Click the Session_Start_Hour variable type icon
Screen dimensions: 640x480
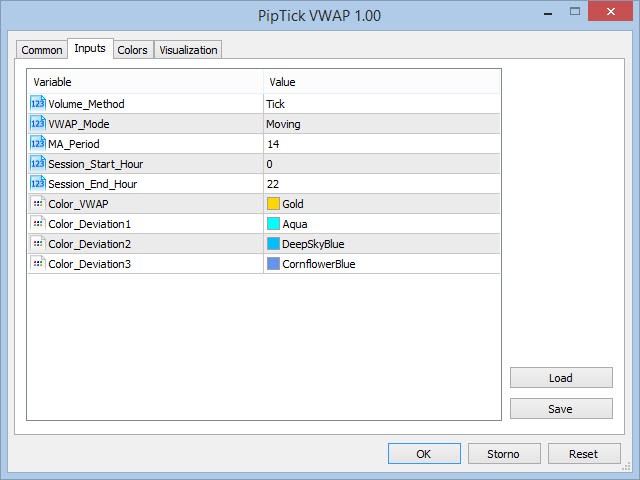(38, 163)
